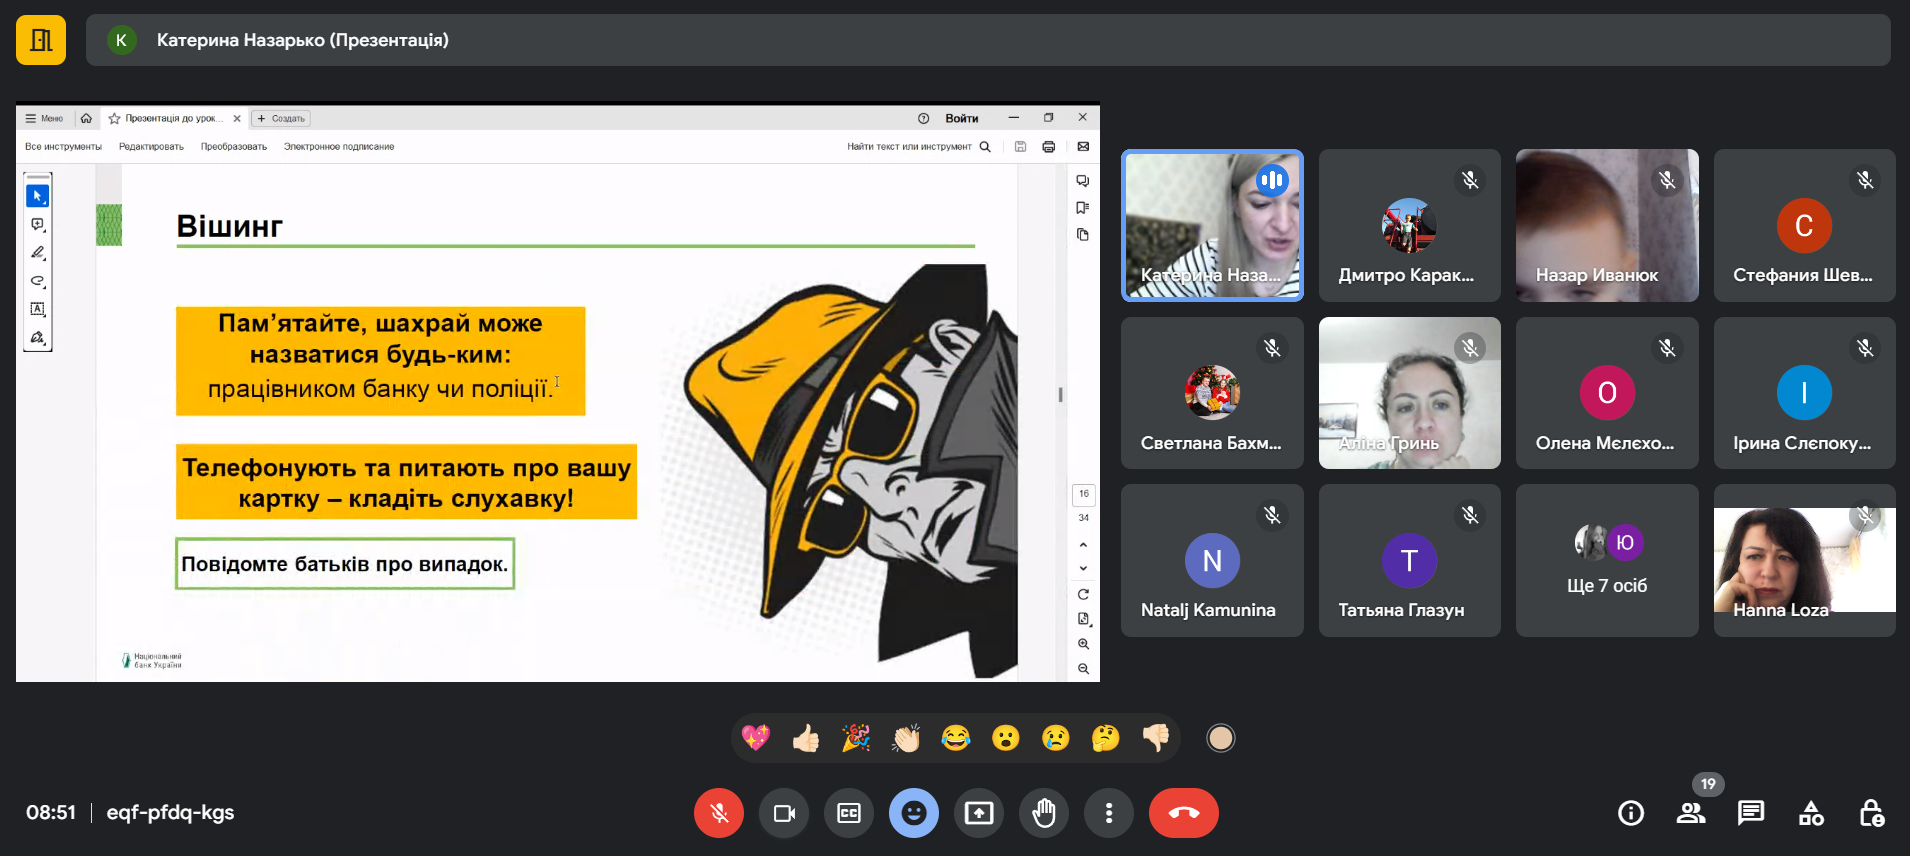Toggle closed captions
1910x856 pixels.
tap(849, 813)
